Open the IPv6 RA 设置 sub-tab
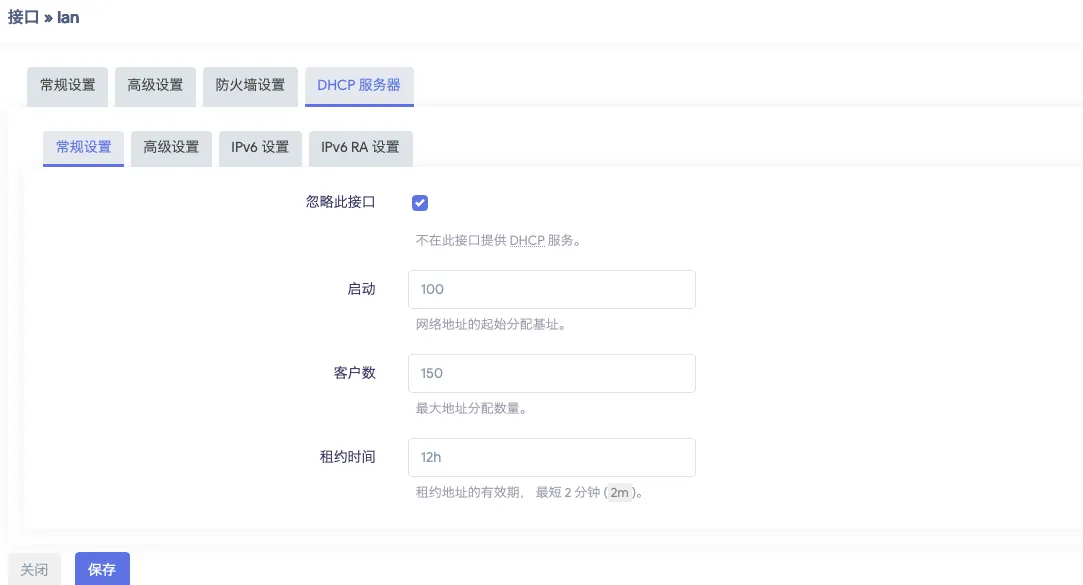This screenshot has width=1083, height=585. click(360, 148)
